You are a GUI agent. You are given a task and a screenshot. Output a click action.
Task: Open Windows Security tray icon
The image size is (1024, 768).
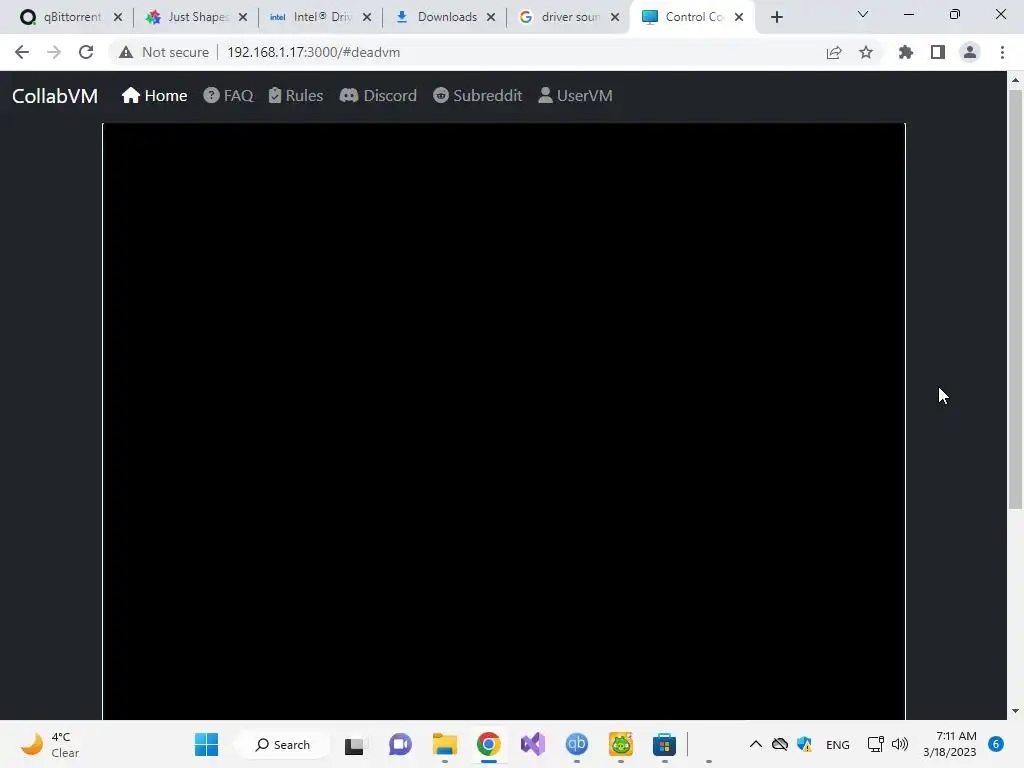(x=805, y=744)
